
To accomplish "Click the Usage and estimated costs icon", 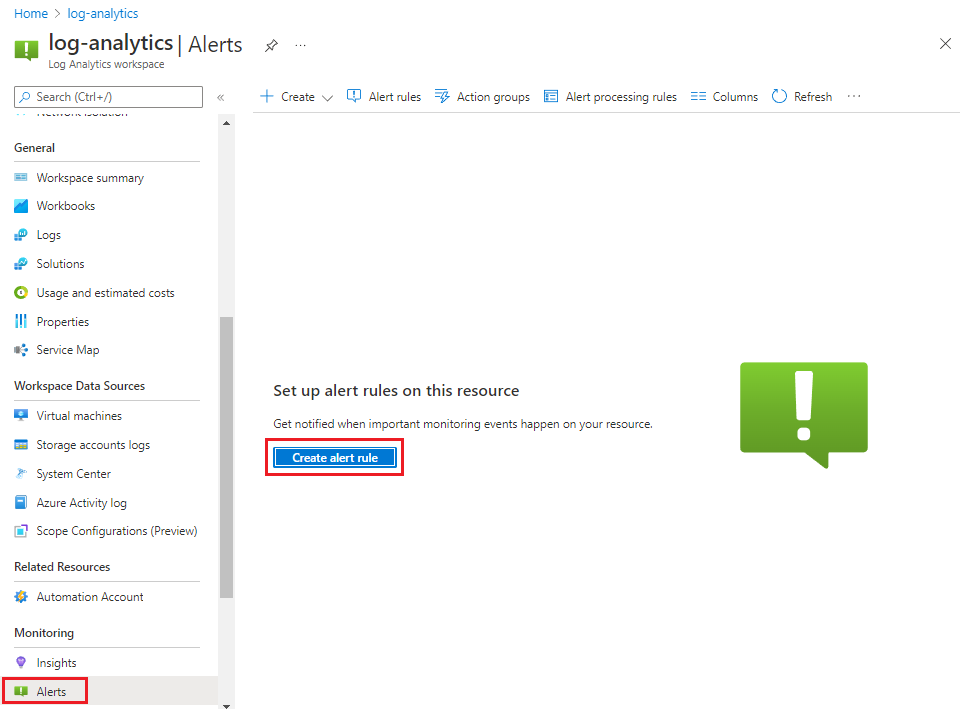I will [x=21, y=292].
